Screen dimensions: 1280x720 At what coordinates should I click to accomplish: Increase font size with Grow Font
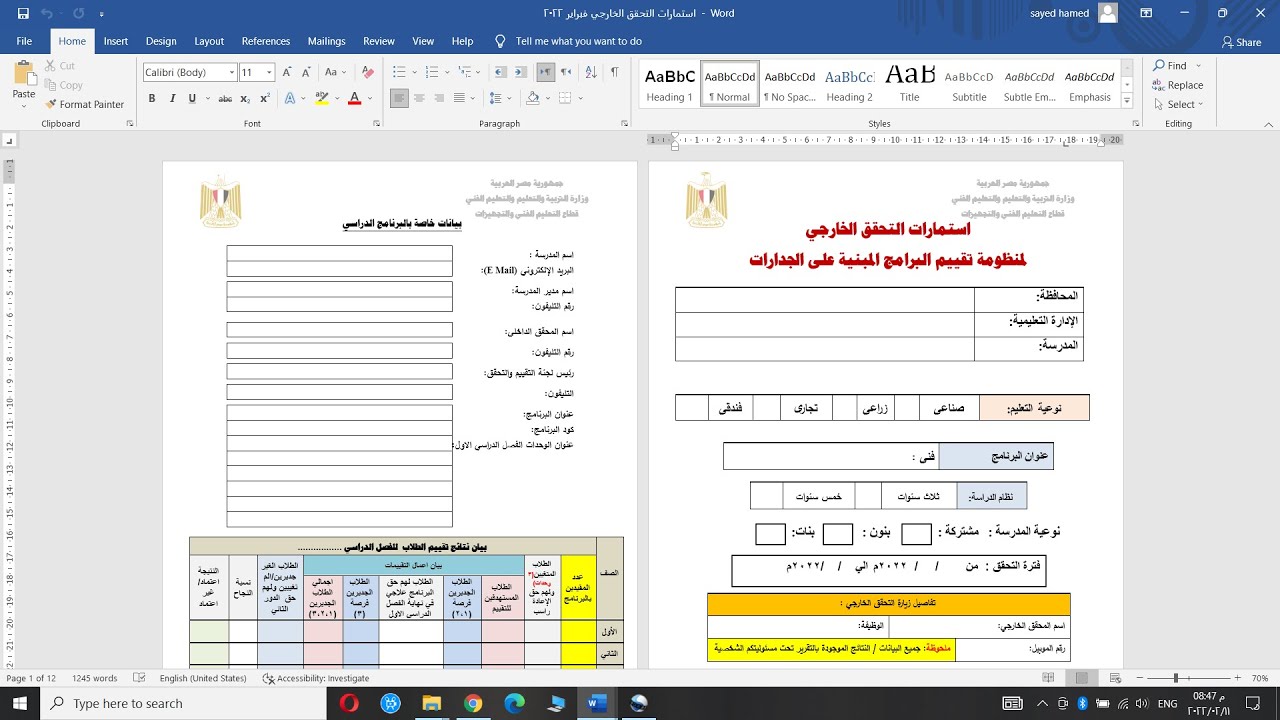click(288, 72)
